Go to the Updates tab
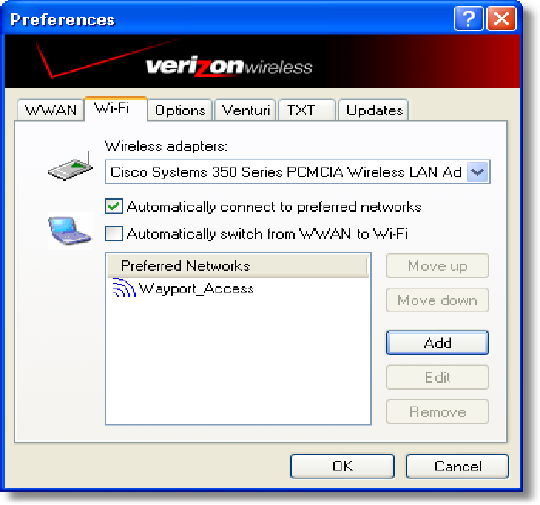540x505 pixels. (374, 110)
